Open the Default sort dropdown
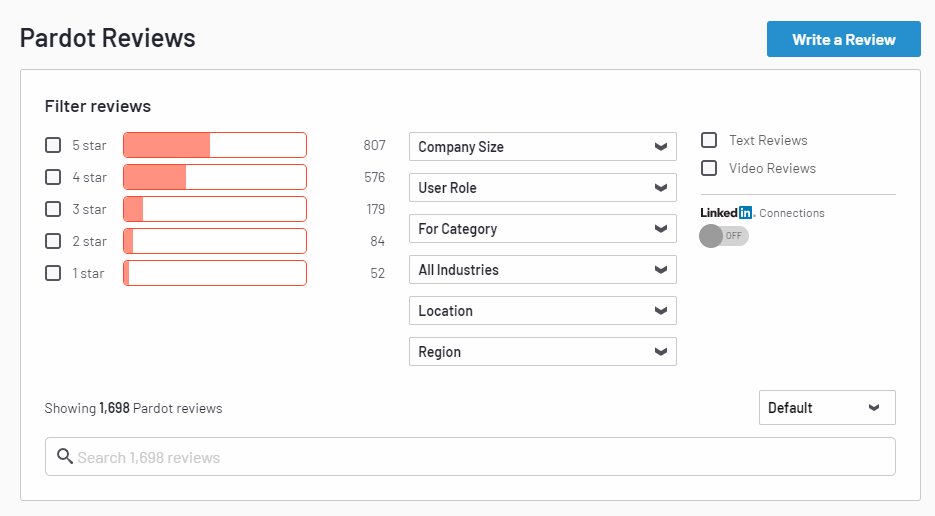The image size is (935, 516). point(826,408)
